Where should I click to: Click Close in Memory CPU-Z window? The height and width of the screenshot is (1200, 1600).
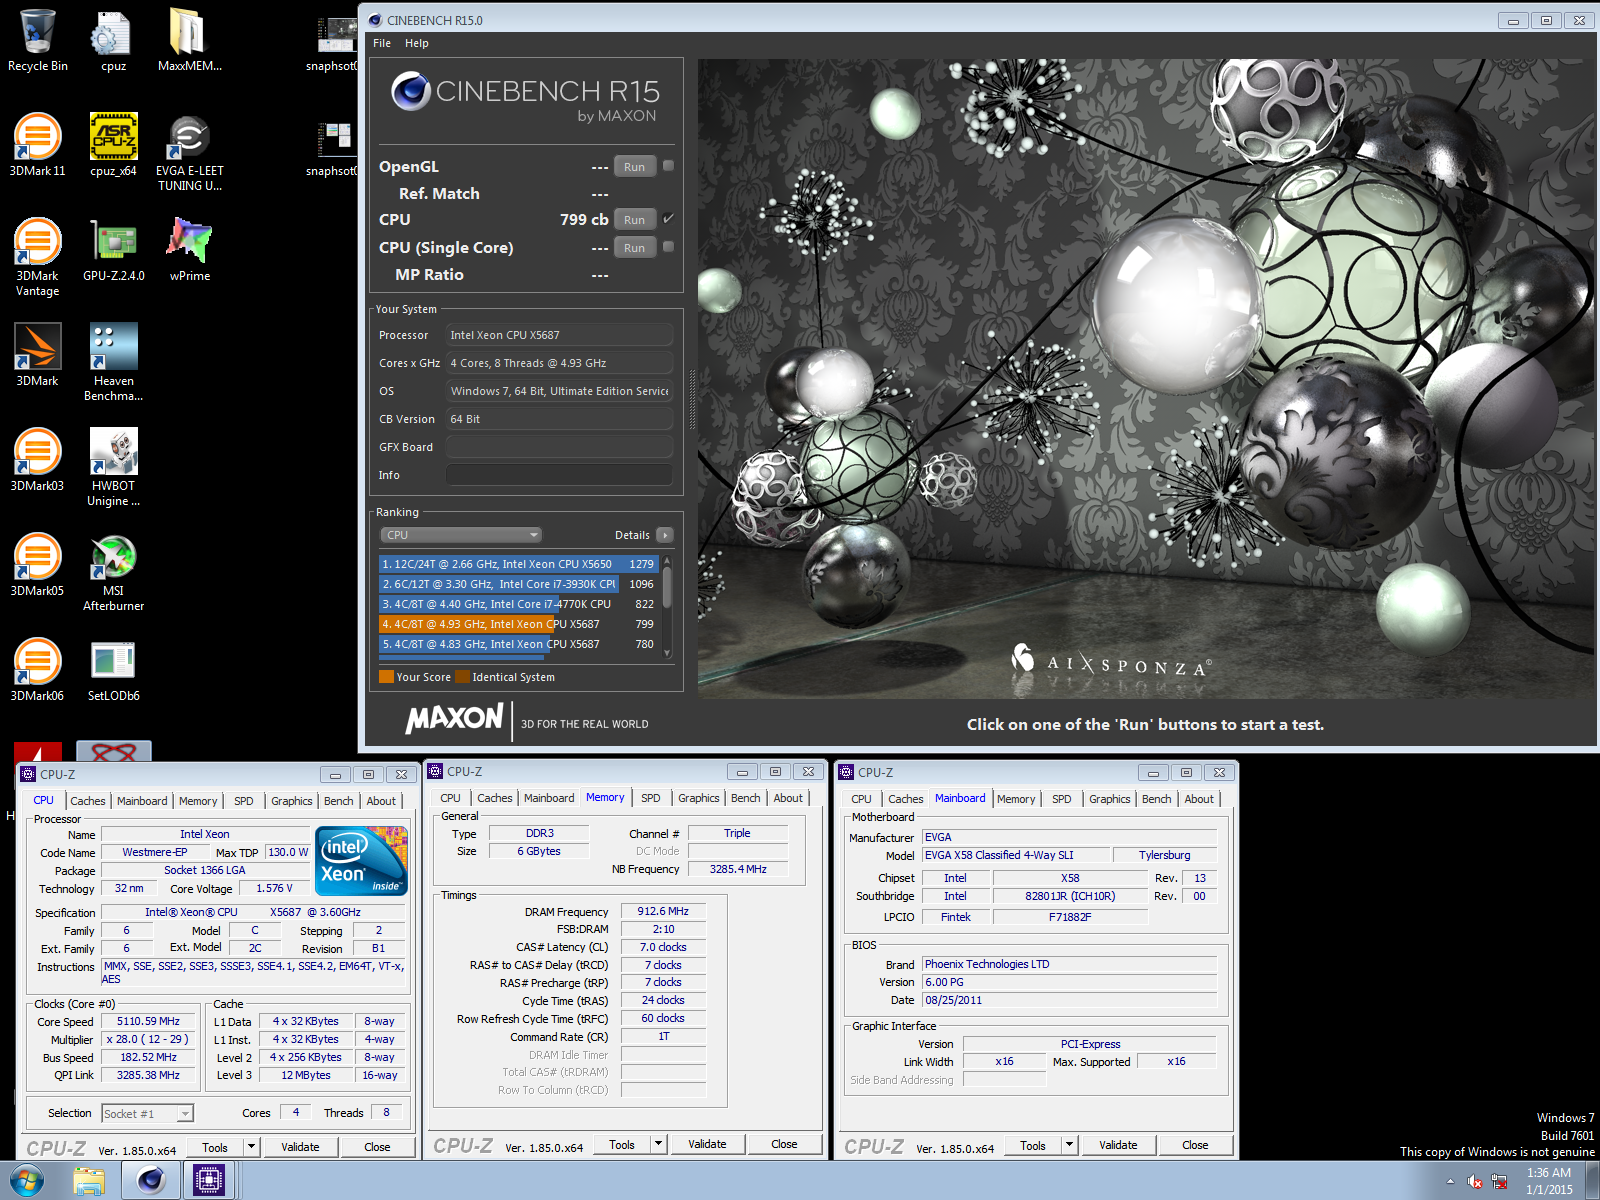784,1144
